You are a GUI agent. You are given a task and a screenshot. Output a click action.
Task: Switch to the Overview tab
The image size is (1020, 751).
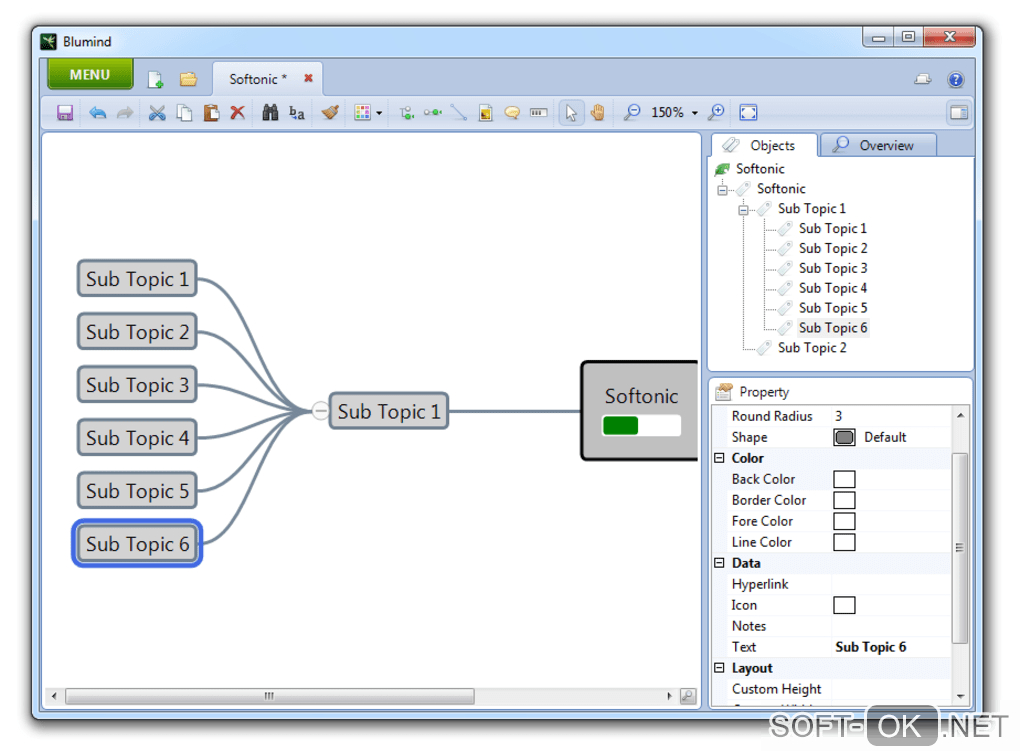click(x=879, y=145)
